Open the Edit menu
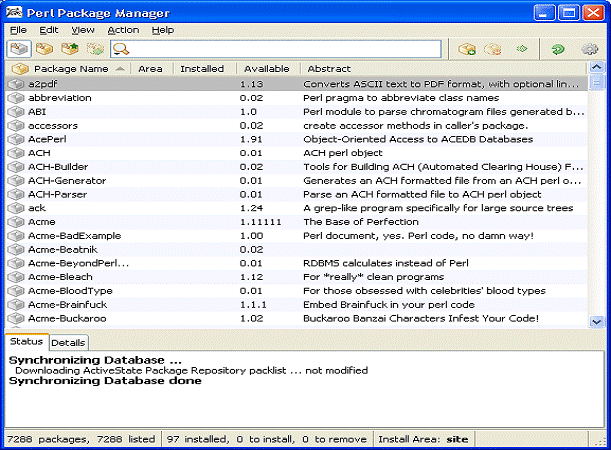This screenshot has width=611, height=450. [49, 30]
